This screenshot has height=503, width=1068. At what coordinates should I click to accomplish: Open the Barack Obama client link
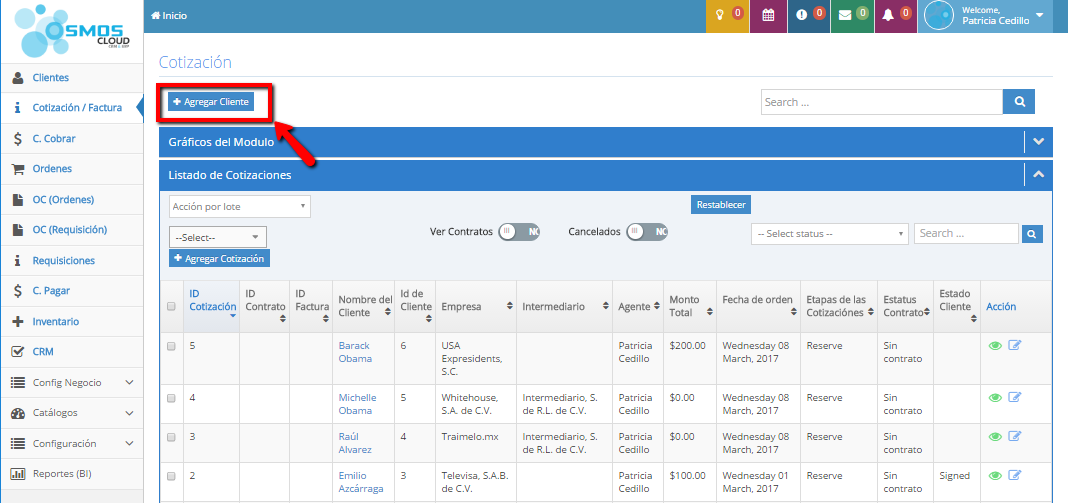click(x=357, y=352)
